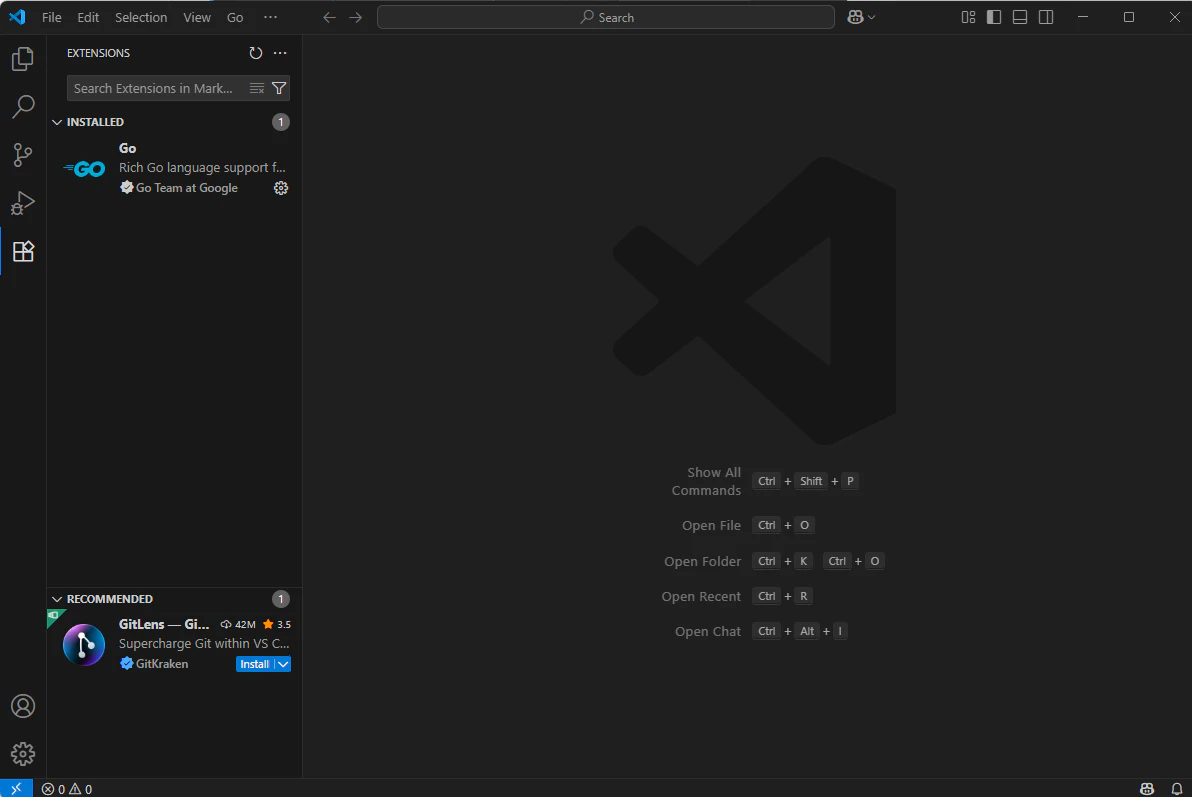Open the Copilot chat icon in title bar

(855, 17)
